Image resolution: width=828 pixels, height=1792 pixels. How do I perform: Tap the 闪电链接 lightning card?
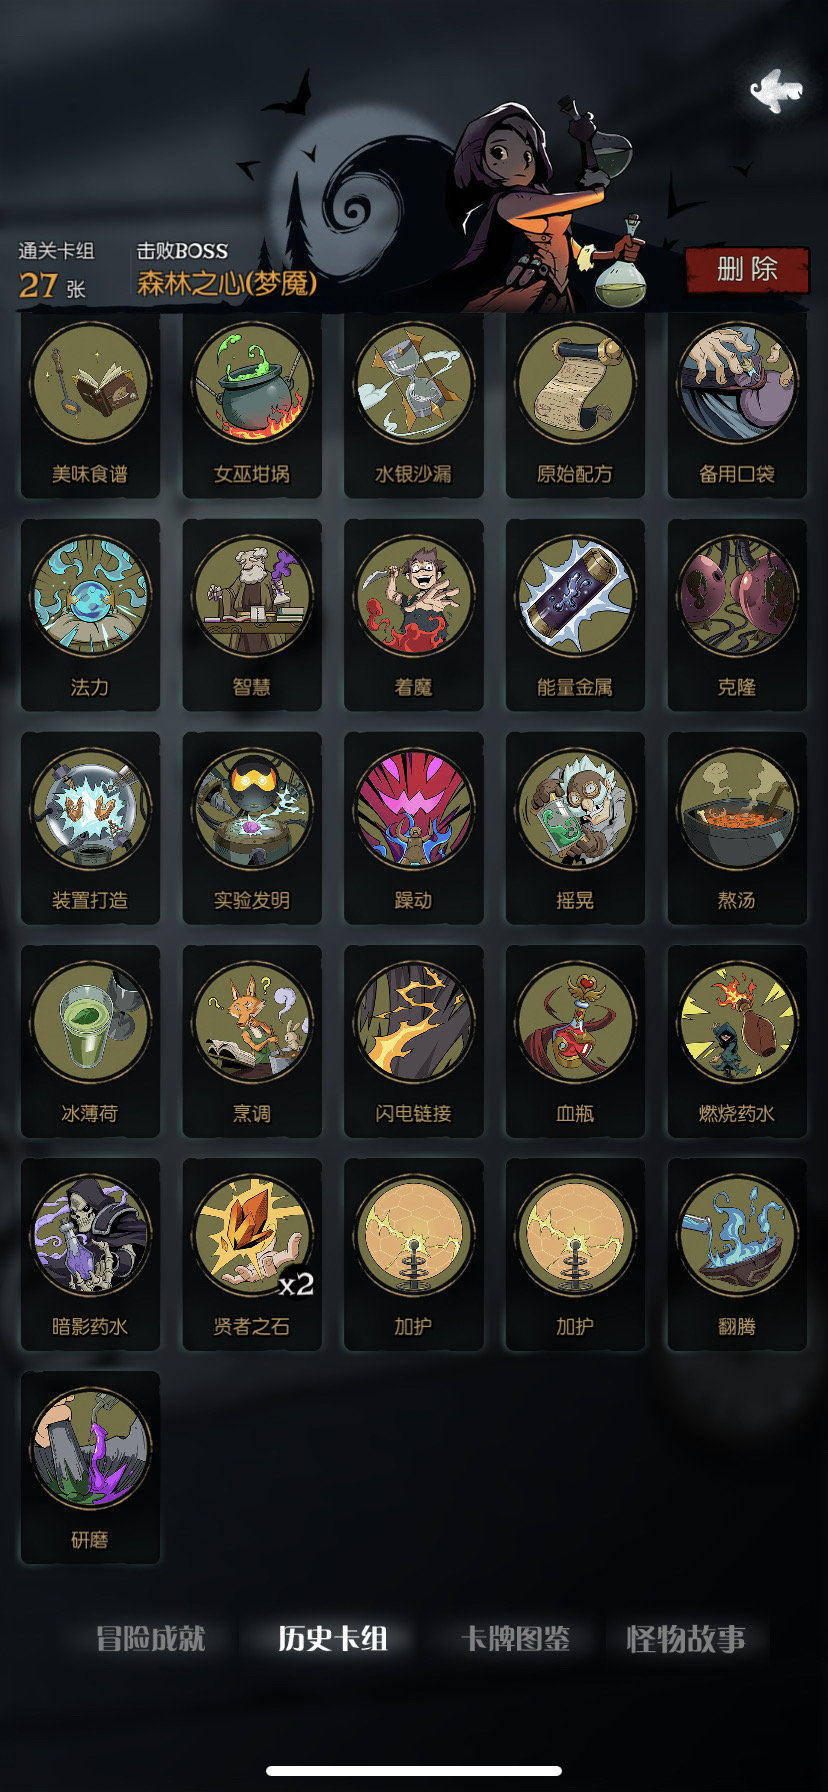point(414,1042)
